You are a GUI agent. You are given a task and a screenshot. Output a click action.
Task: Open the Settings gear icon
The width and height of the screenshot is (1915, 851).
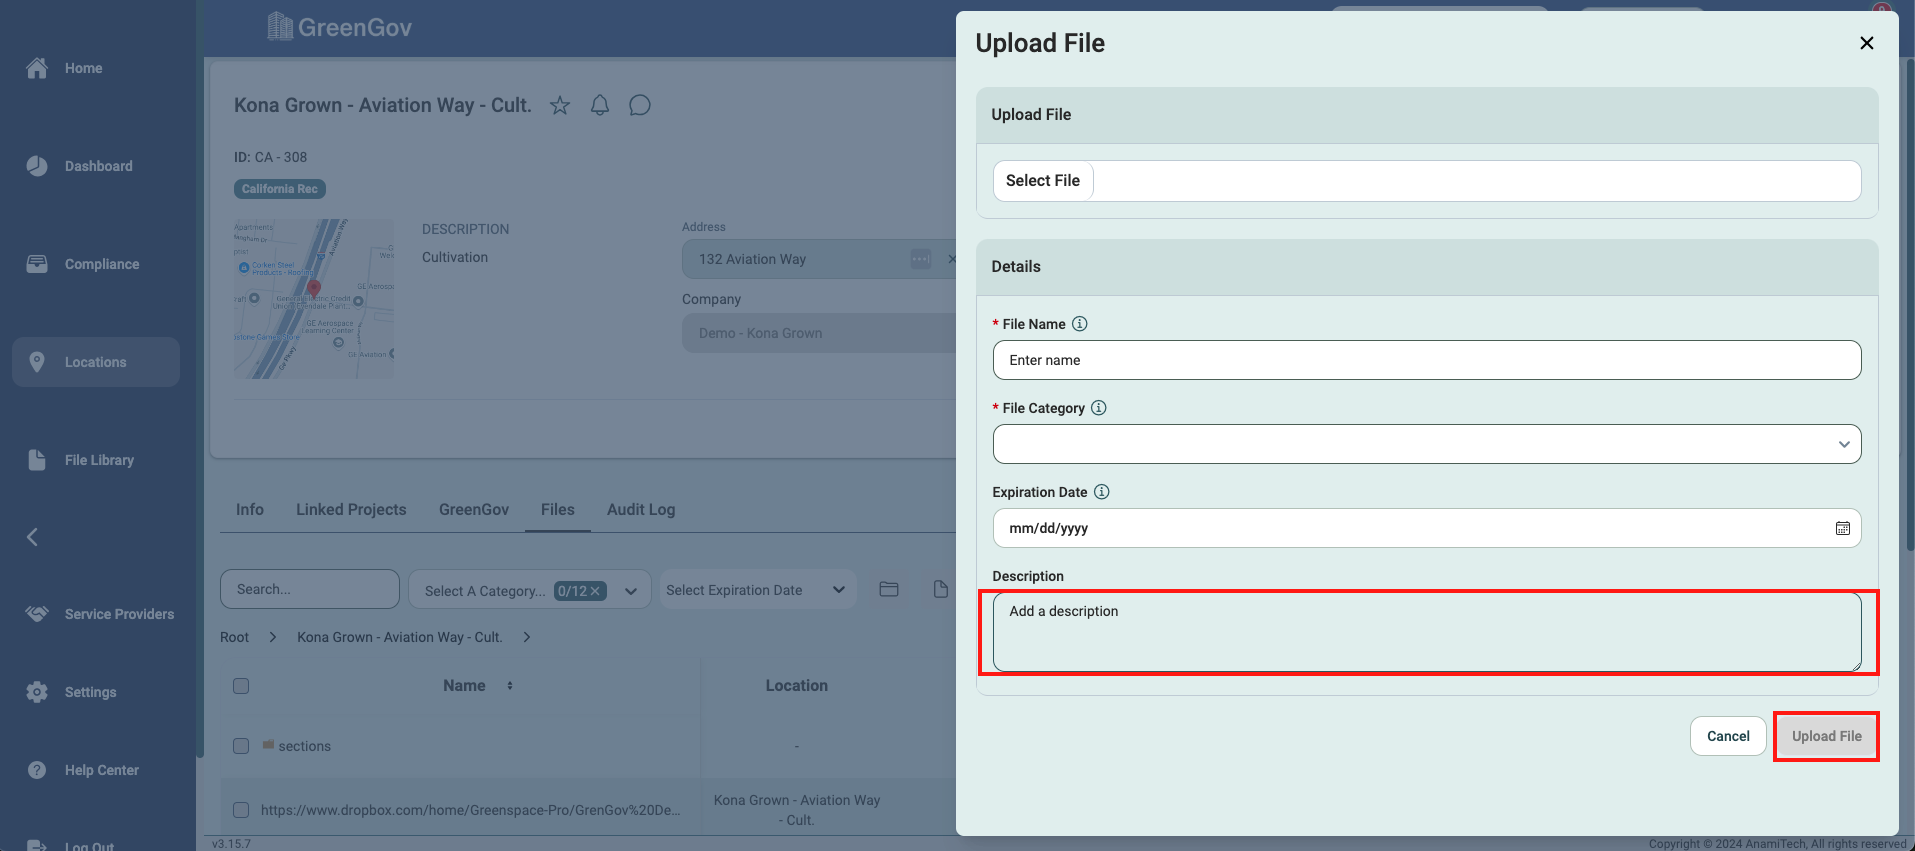[37, 692]
